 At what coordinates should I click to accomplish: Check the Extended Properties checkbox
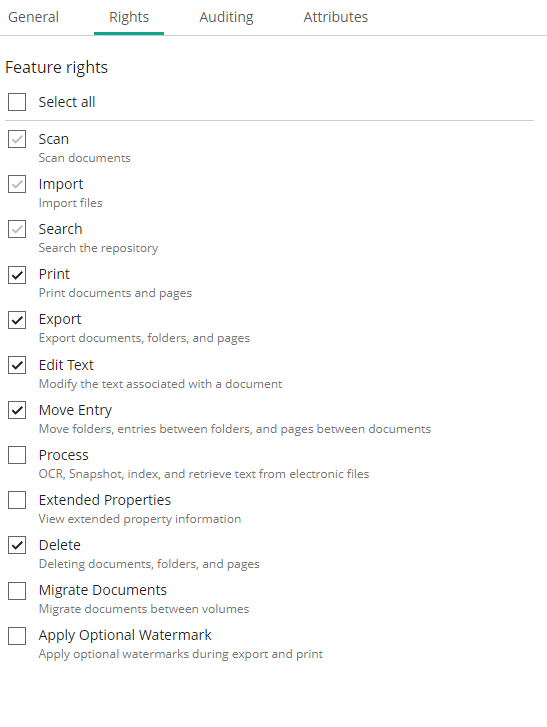click(x=17, y=500)
